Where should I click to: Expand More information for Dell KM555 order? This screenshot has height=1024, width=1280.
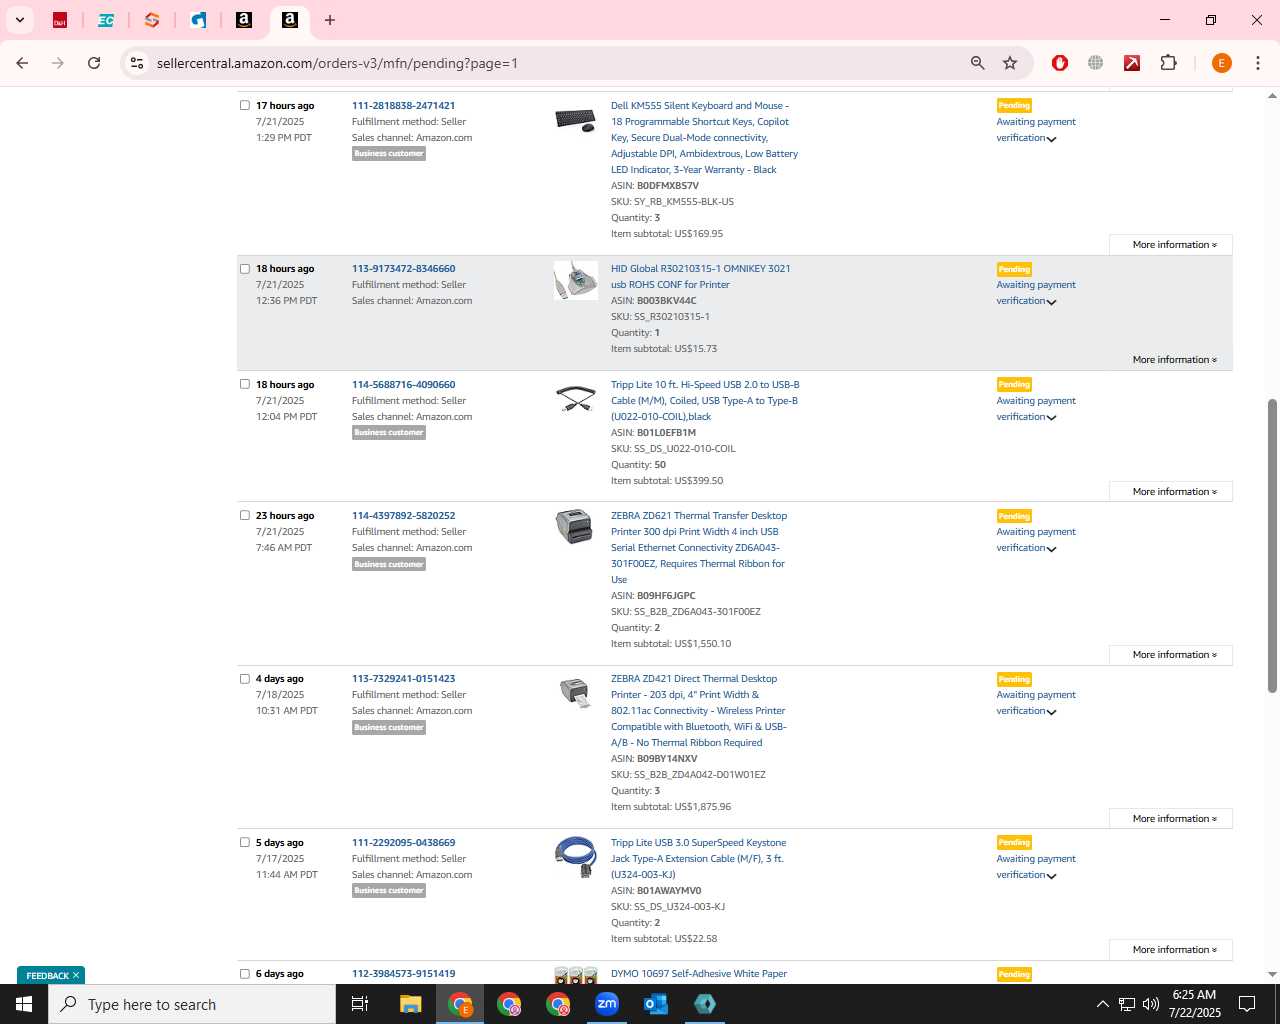pos(1171,244)
